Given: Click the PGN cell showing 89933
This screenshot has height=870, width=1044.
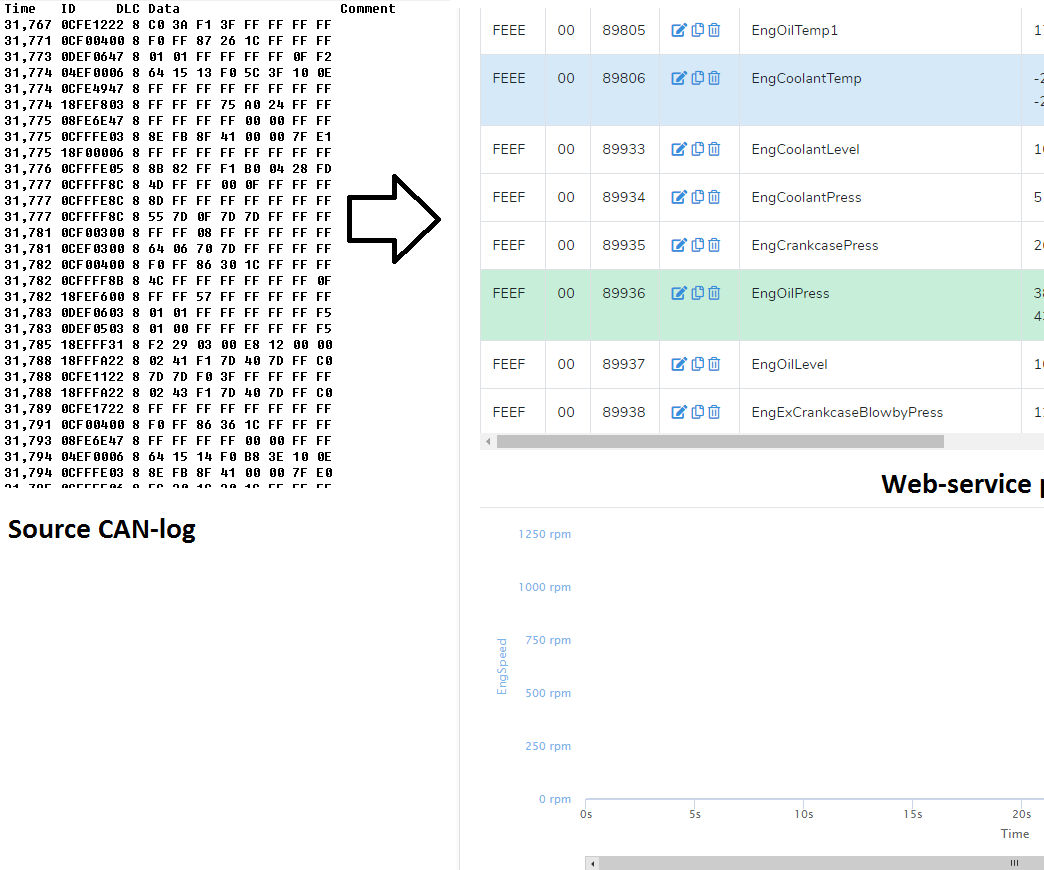Looking at the screenshot, I should tap(624, 149).
